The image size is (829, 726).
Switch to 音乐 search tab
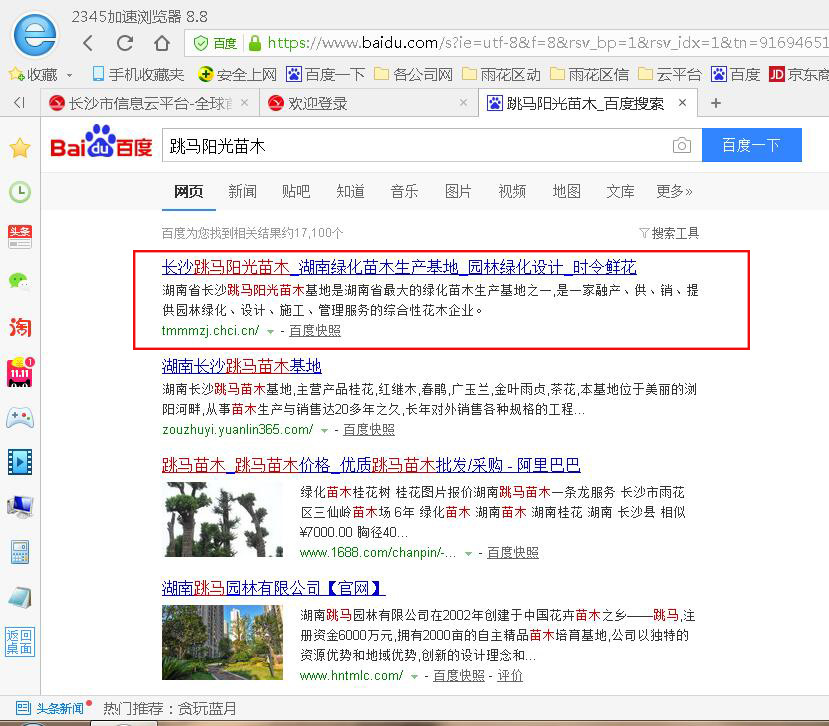404,191
